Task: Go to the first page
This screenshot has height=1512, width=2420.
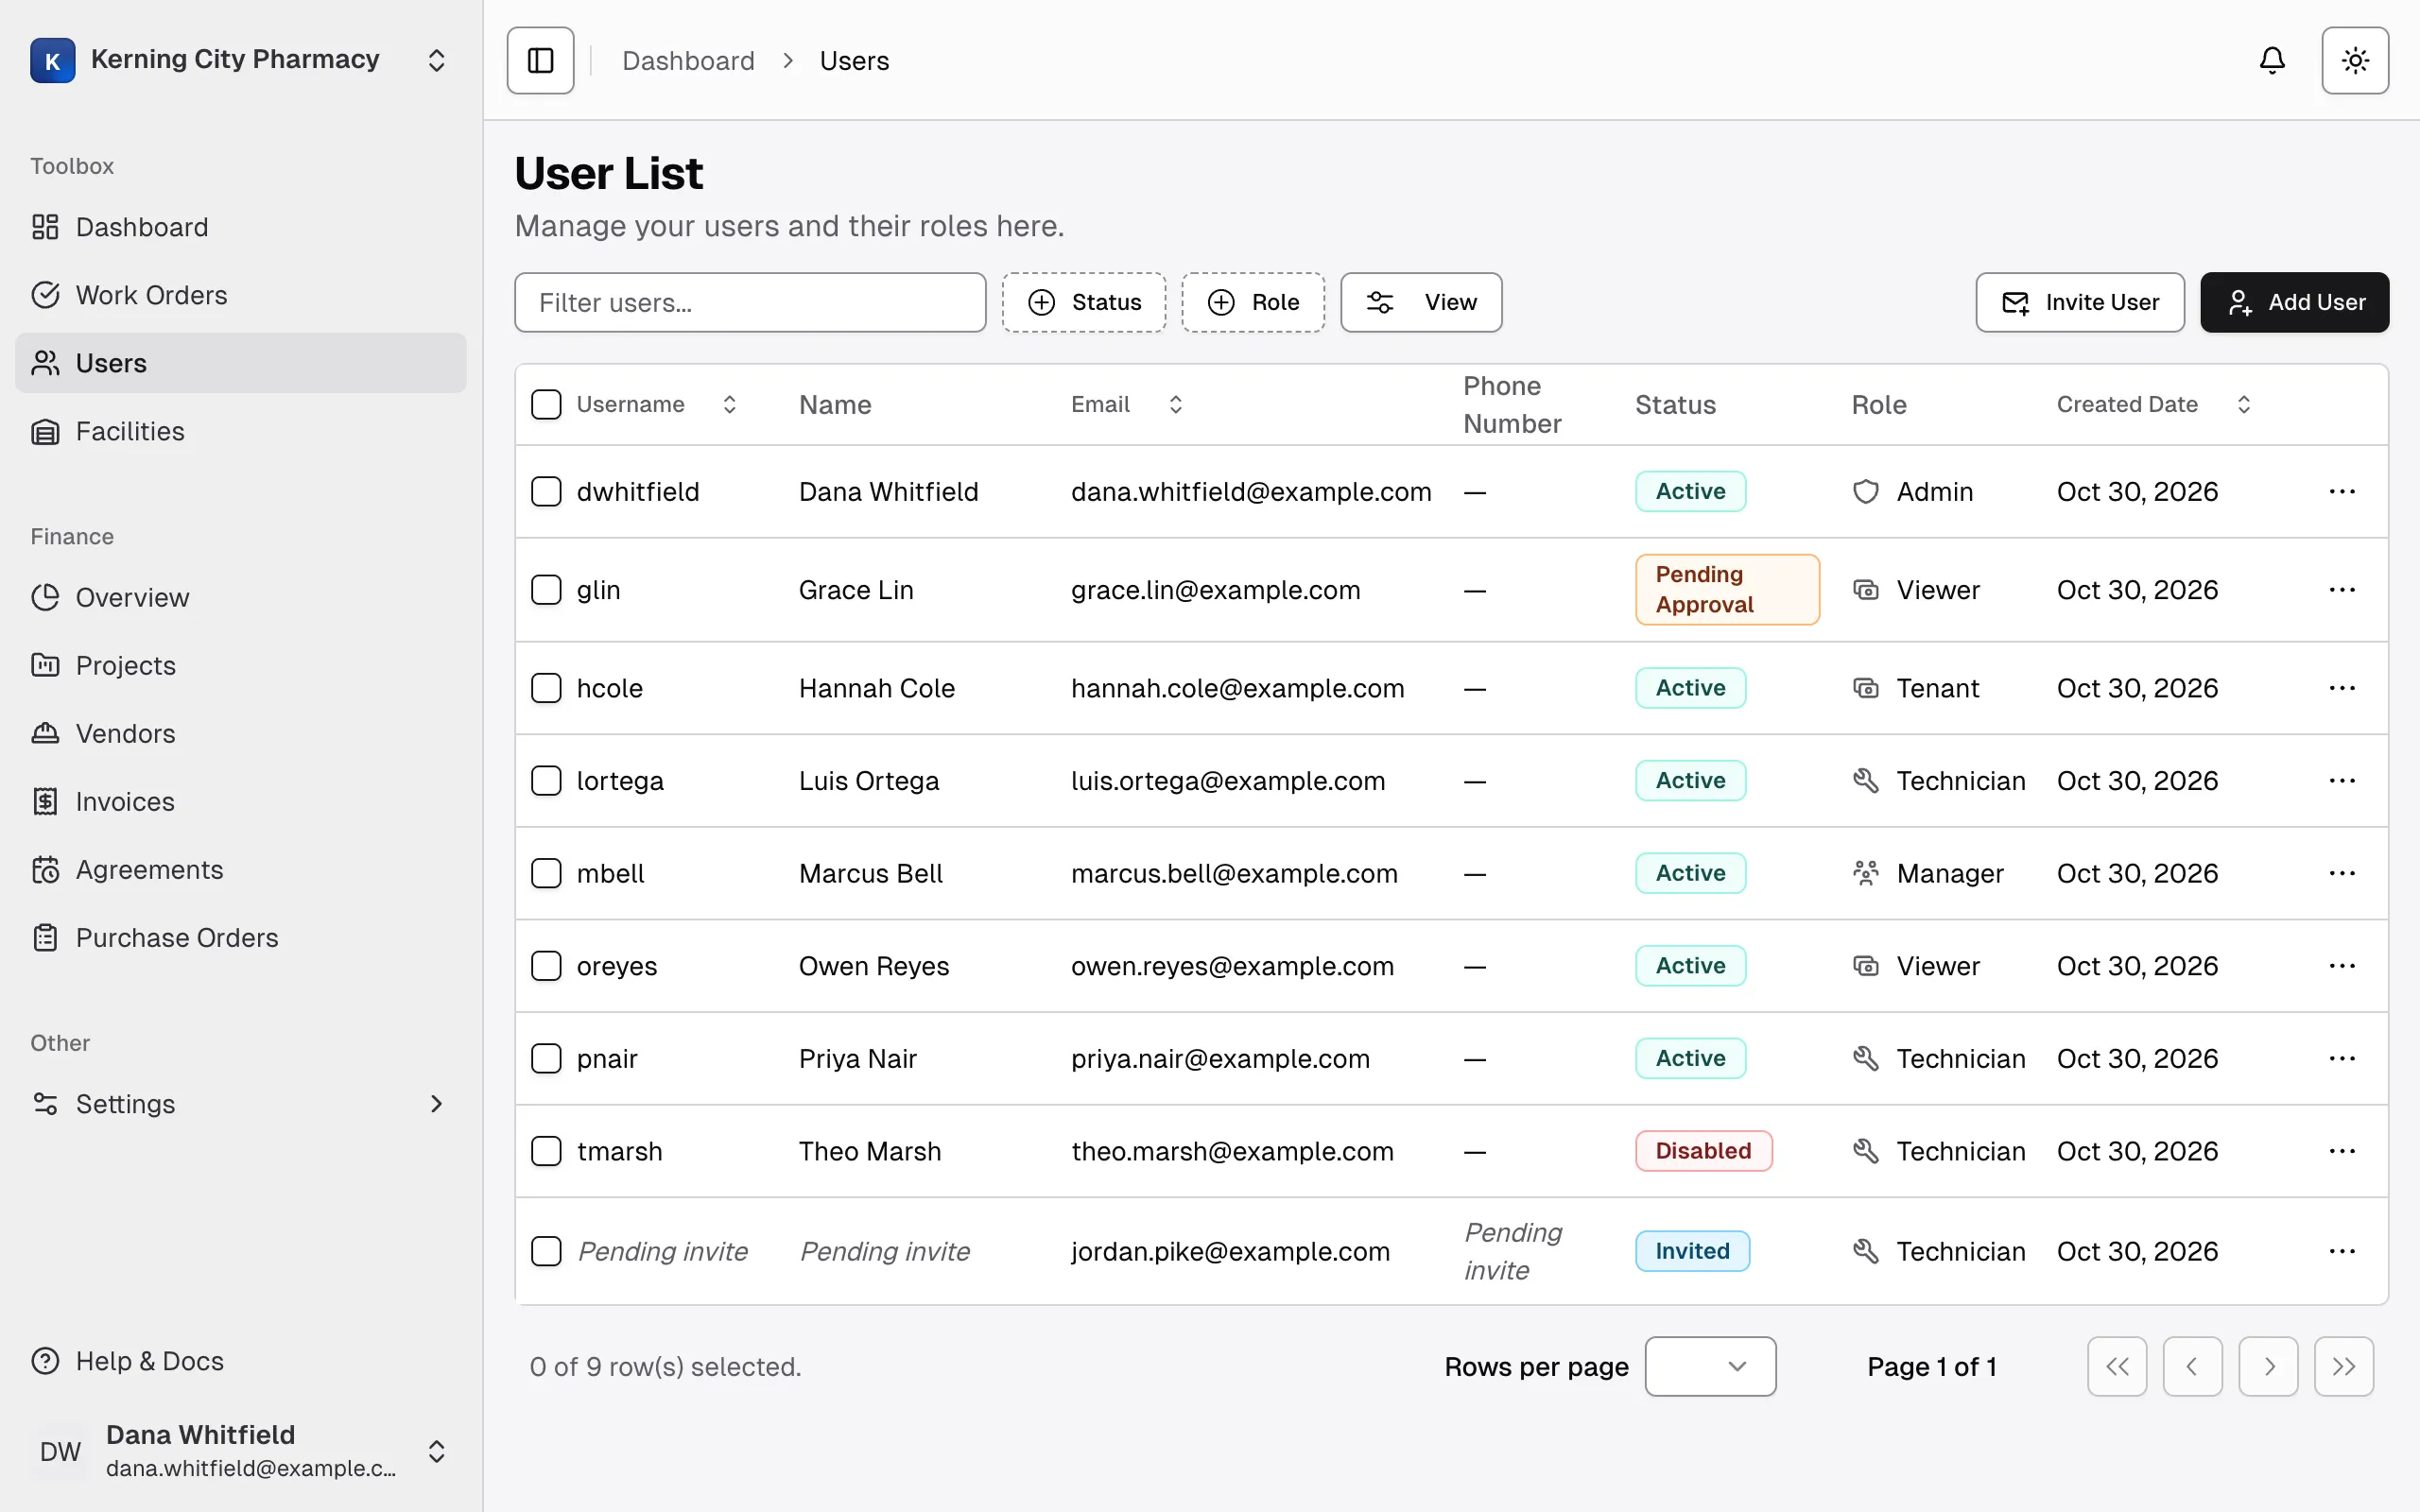Action: 2117,1366
